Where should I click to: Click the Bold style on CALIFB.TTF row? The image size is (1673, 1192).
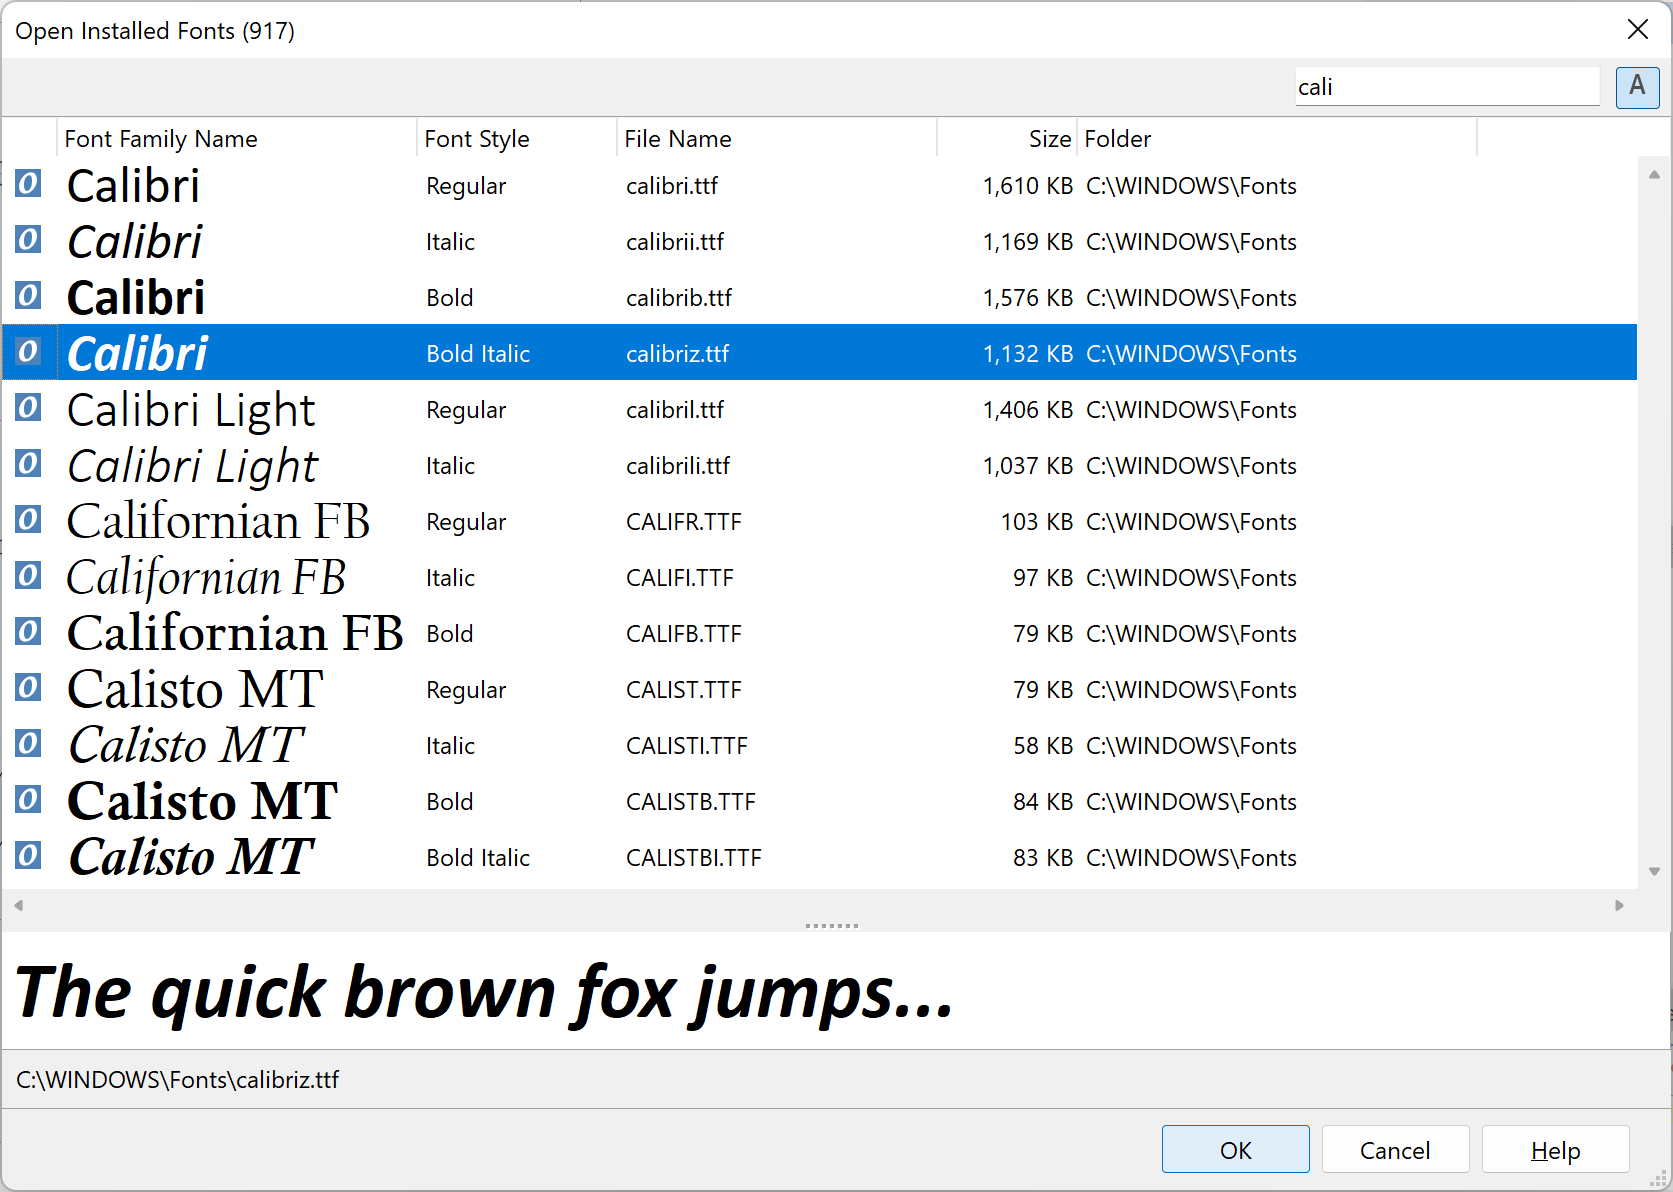449,634
